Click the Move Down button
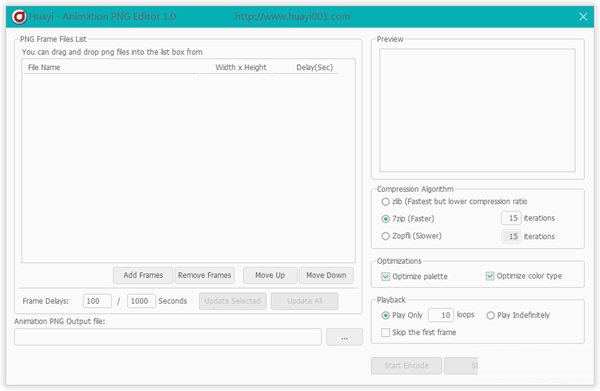Screen dimensions: 600x391 (326, 275)
